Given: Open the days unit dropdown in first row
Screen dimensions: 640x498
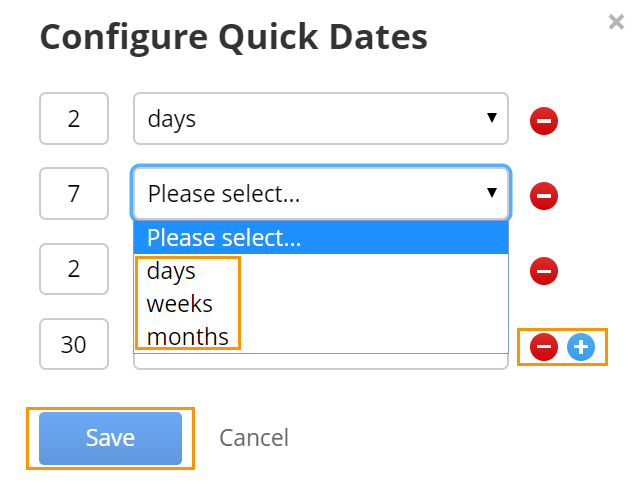Looking at the screenshot, I should click(x=321, y=118).
